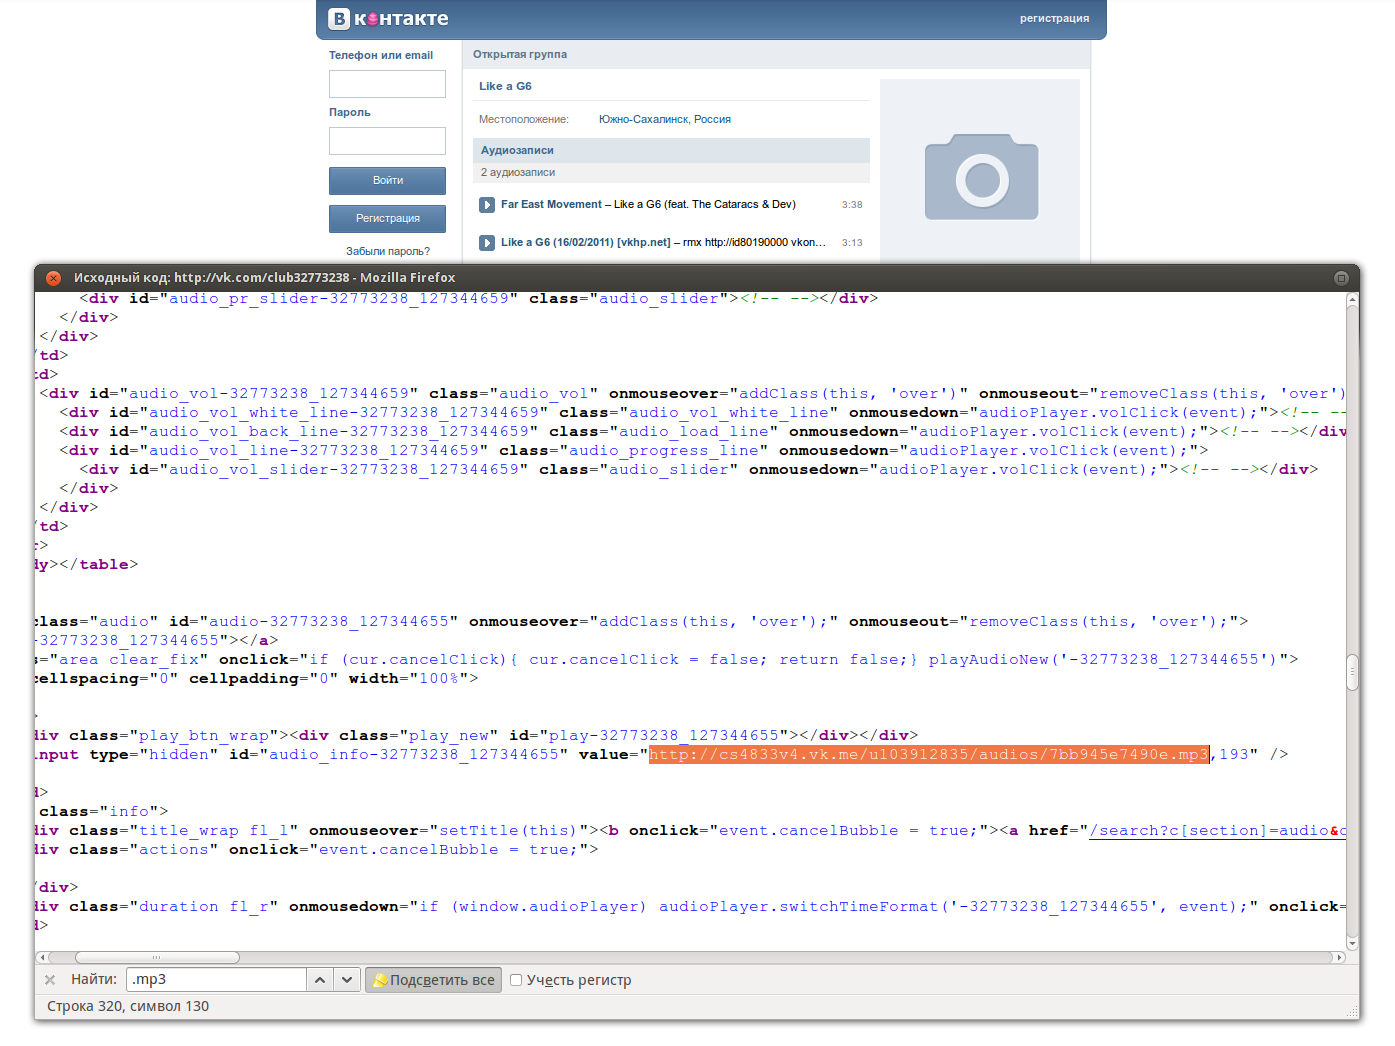1395x1046 pixels.
Task: Open the /search?c[section]=audio href link
Action: [1217, 831]
